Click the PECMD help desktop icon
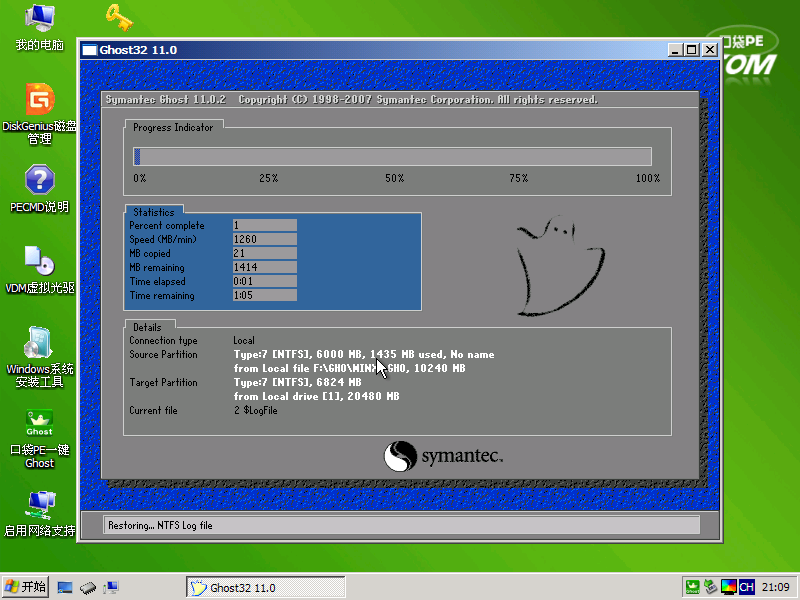 tap(39, 181)
